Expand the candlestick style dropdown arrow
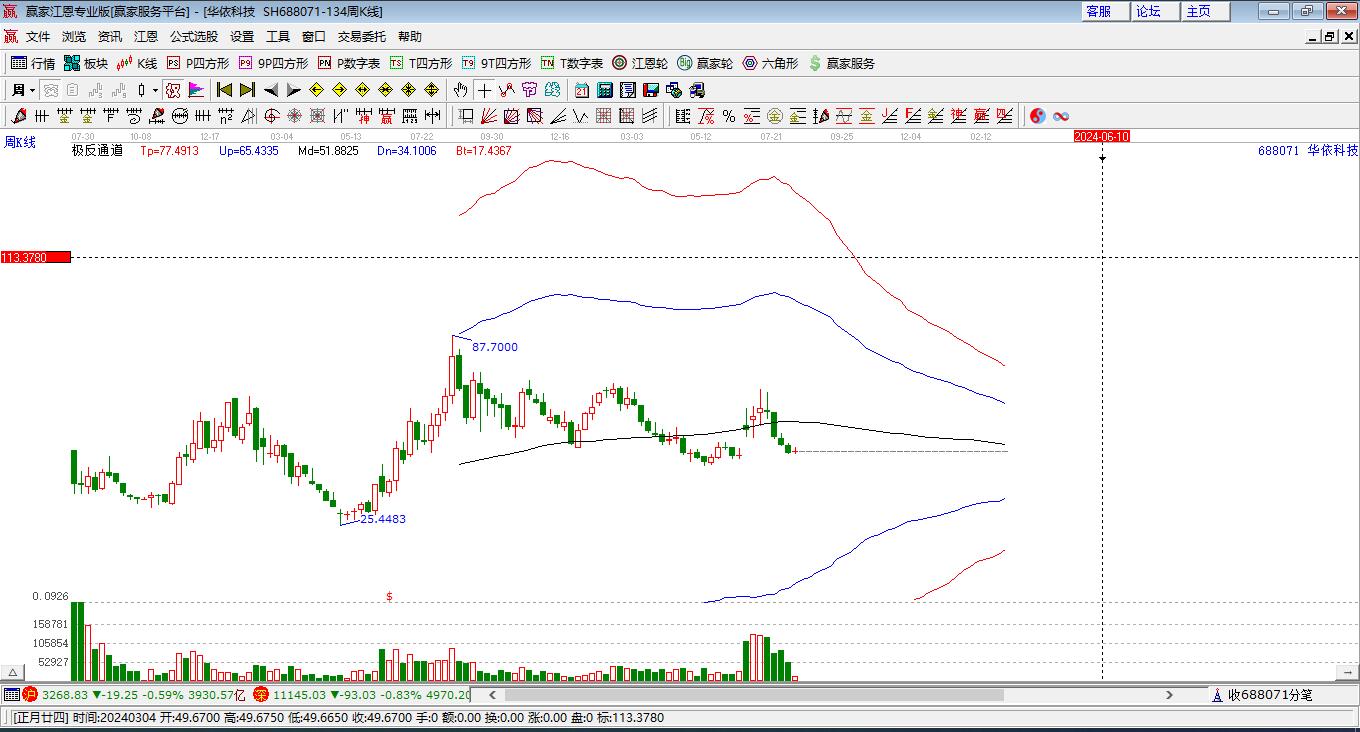 coord(155,90)
